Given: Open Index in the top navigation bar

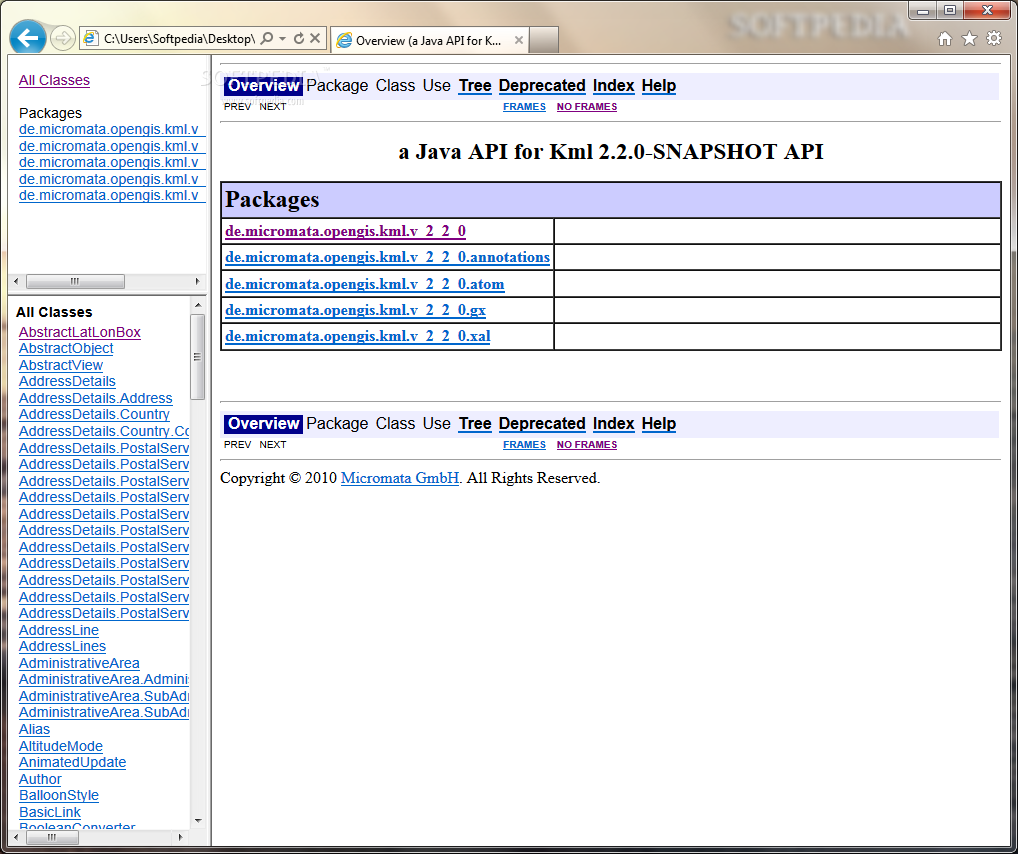Looking at the screenshot, I should click(x=614, y=86).
